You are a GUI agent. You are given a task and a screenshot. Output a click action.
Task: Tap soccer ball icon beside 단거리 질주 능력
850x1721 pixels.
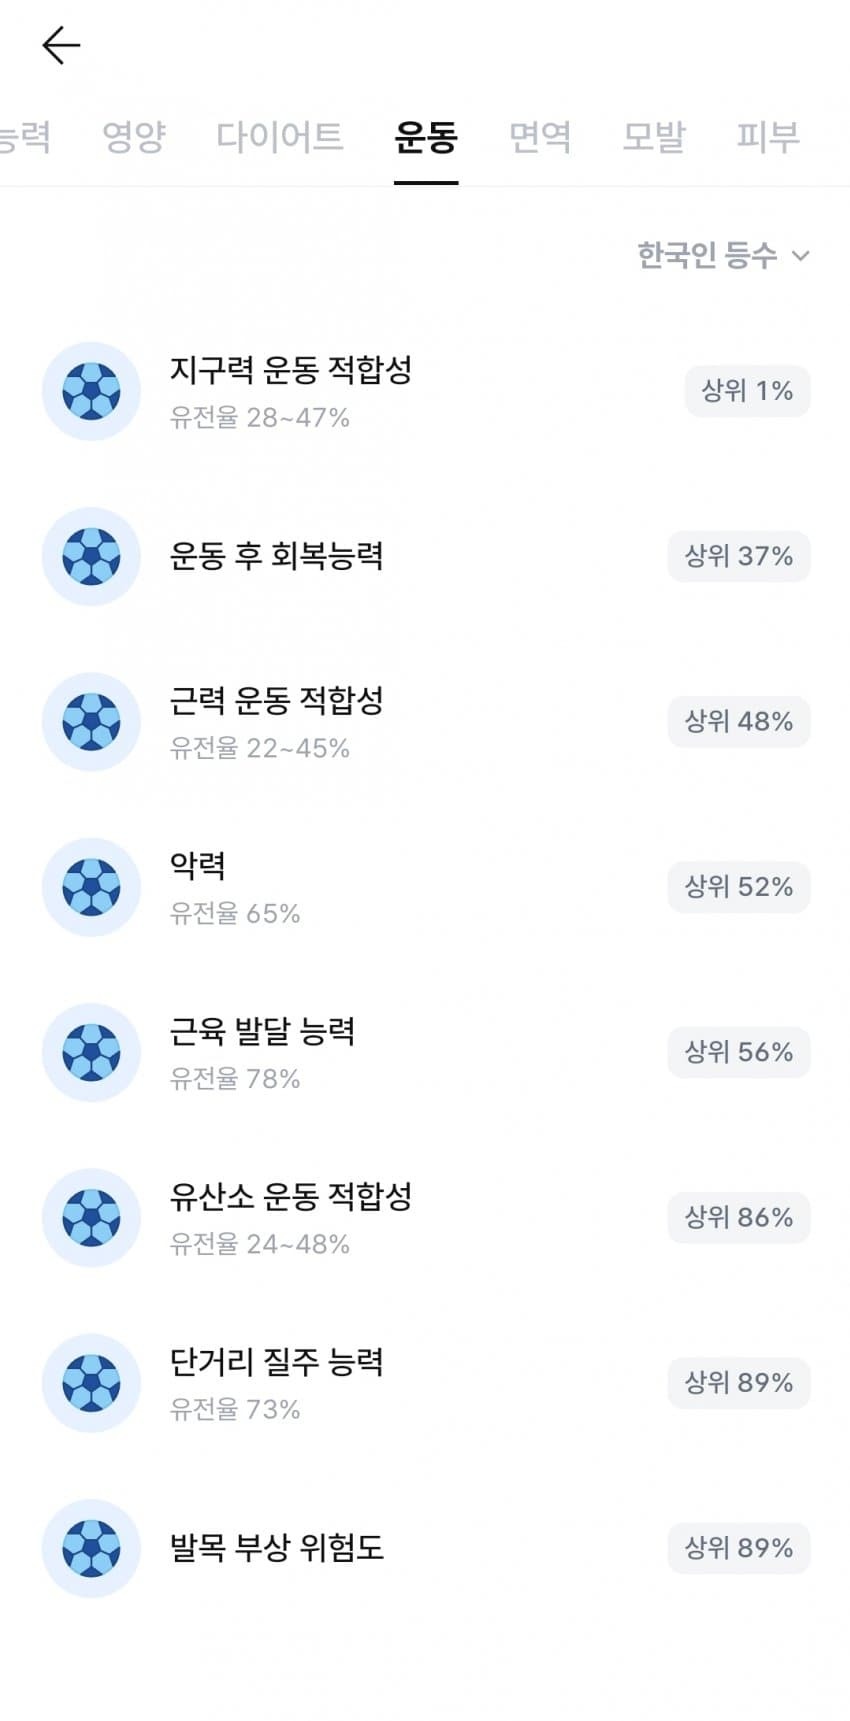[91, 1383]
